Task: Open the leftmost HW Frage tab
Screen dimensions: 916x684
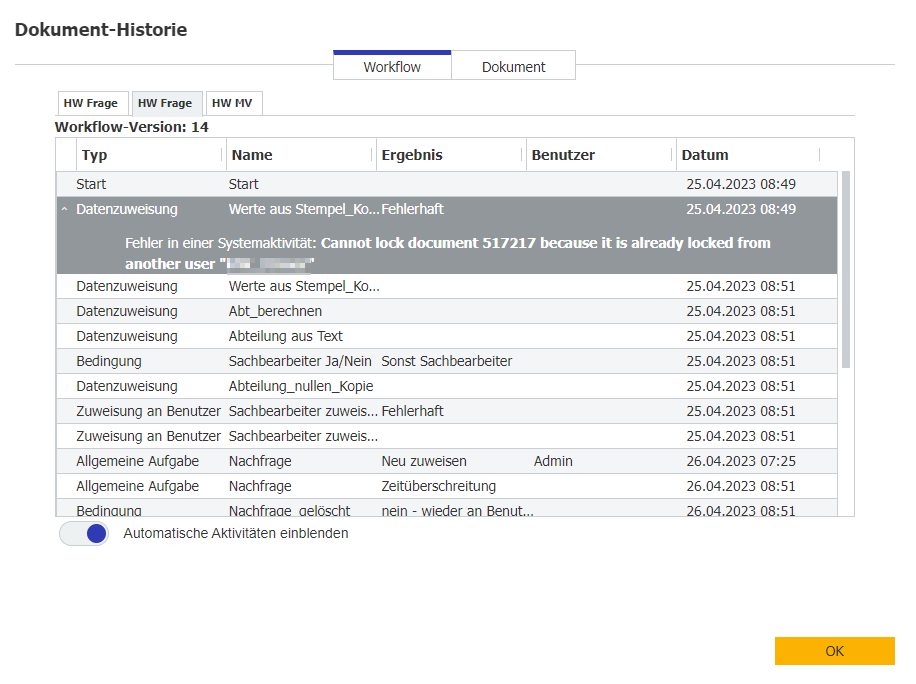Action: click(91, 103)
